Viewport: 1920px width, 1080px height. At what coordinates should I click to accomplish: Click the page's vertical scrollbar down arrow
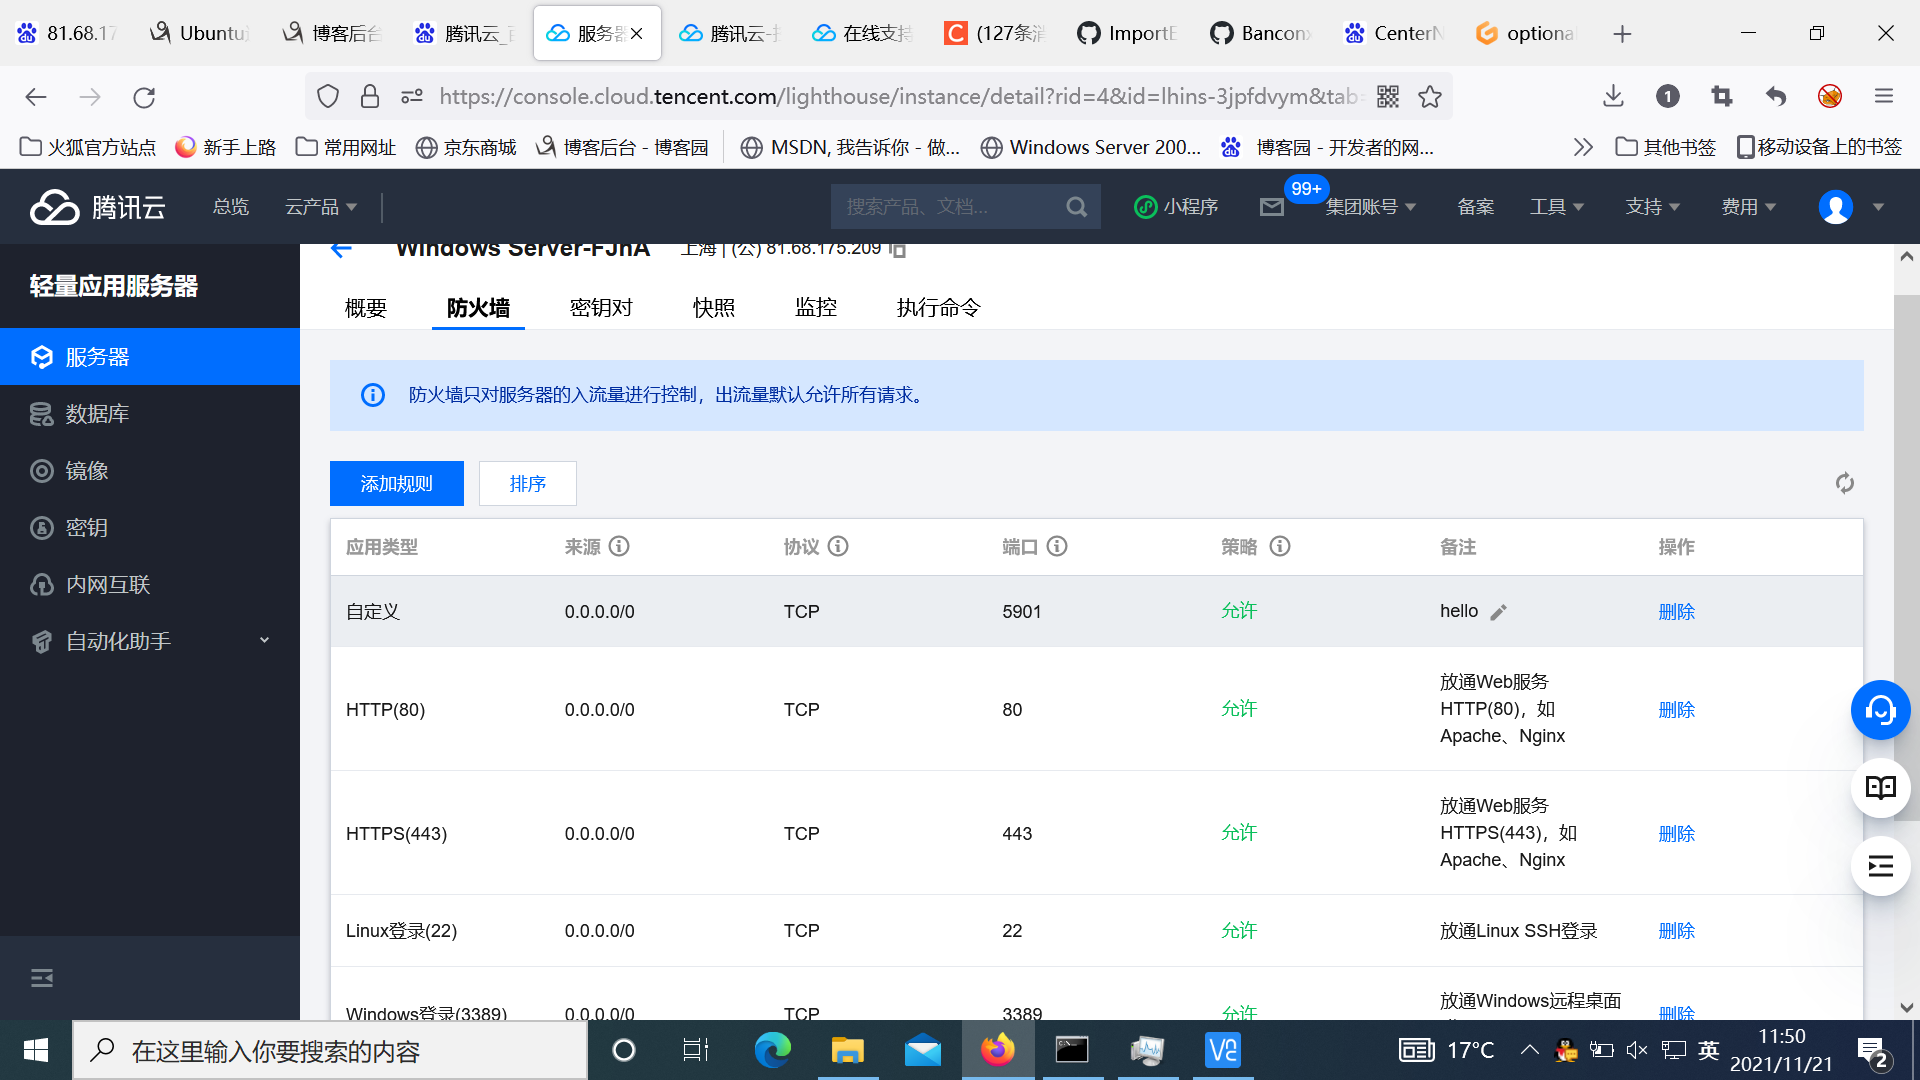tap(1906, 1007)
